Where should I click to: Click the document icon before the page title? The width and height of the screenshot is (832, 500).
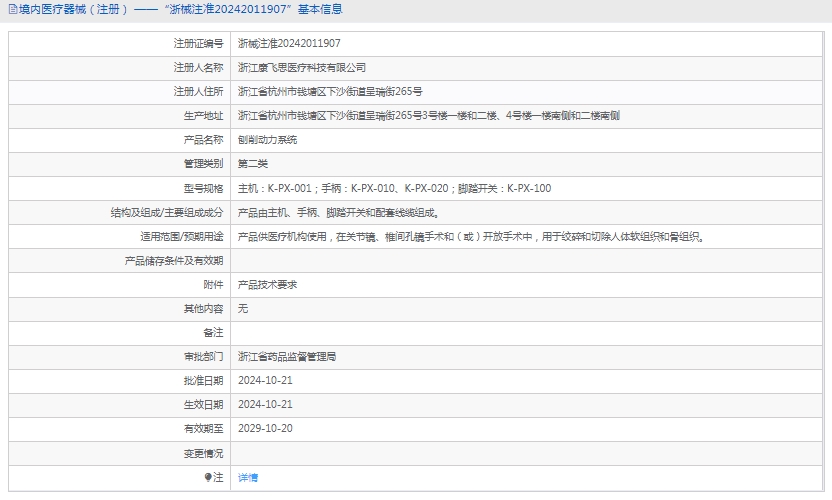11,10
